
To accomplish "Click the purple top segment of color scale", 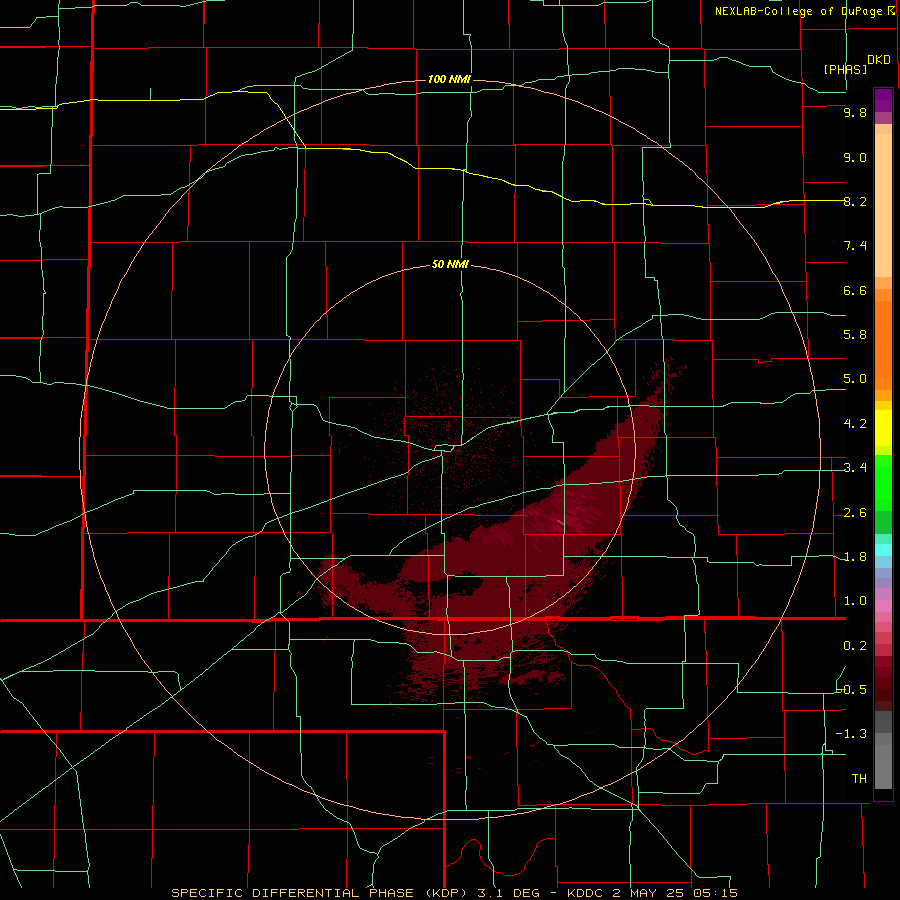I will (x=883, y=100).
